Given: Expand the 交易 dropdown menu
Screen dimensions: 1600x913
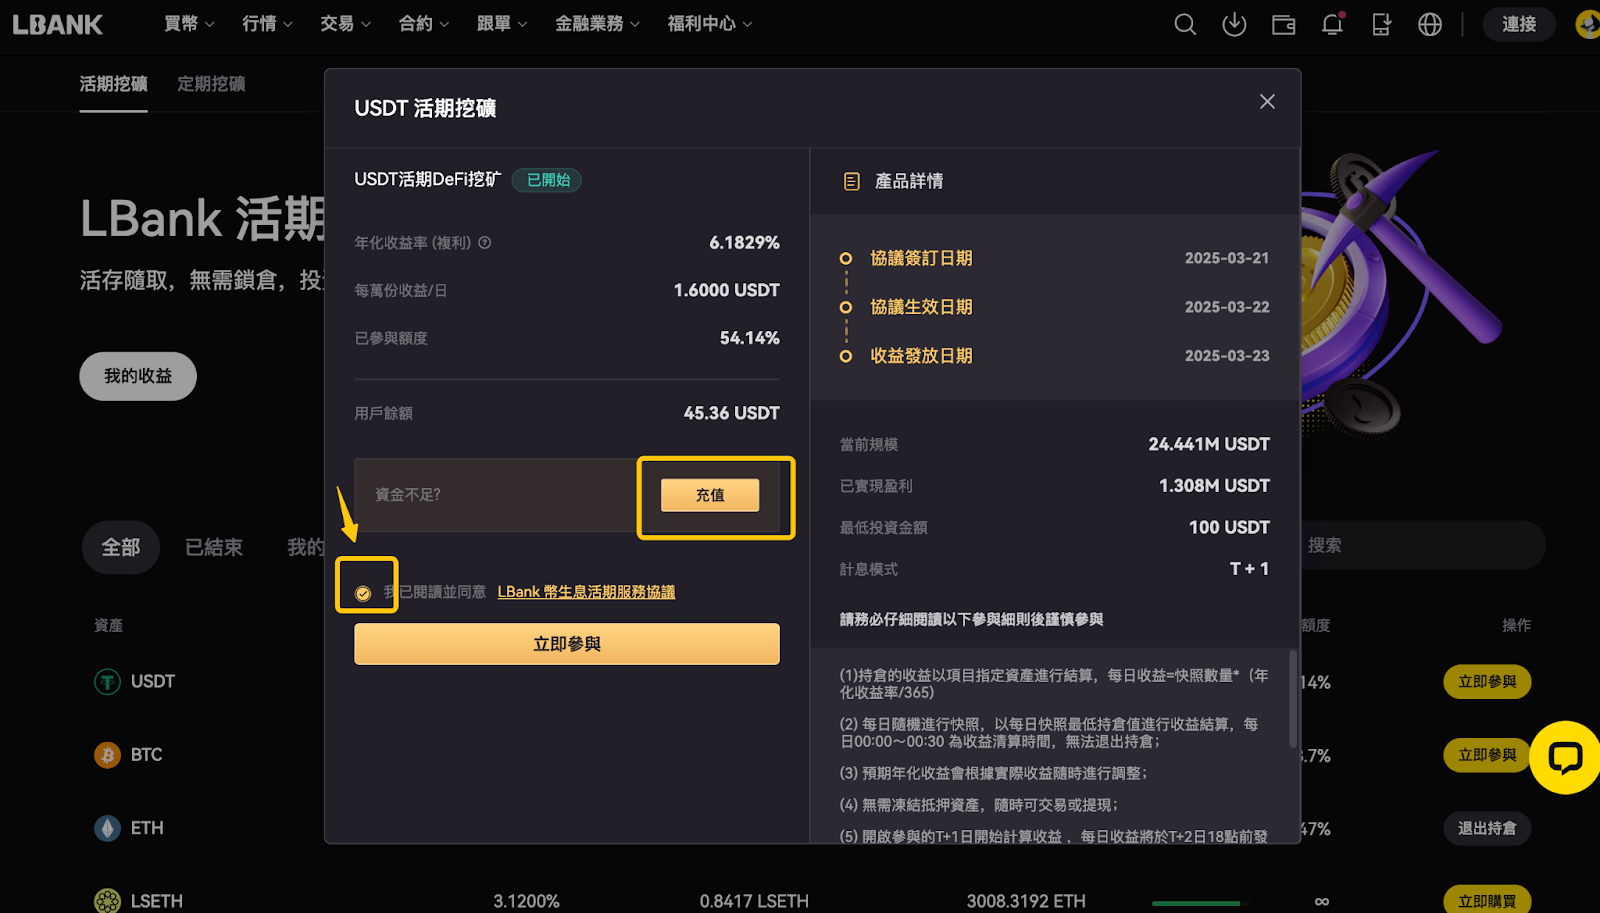Looking at the screenshot, I should (345, 24).
